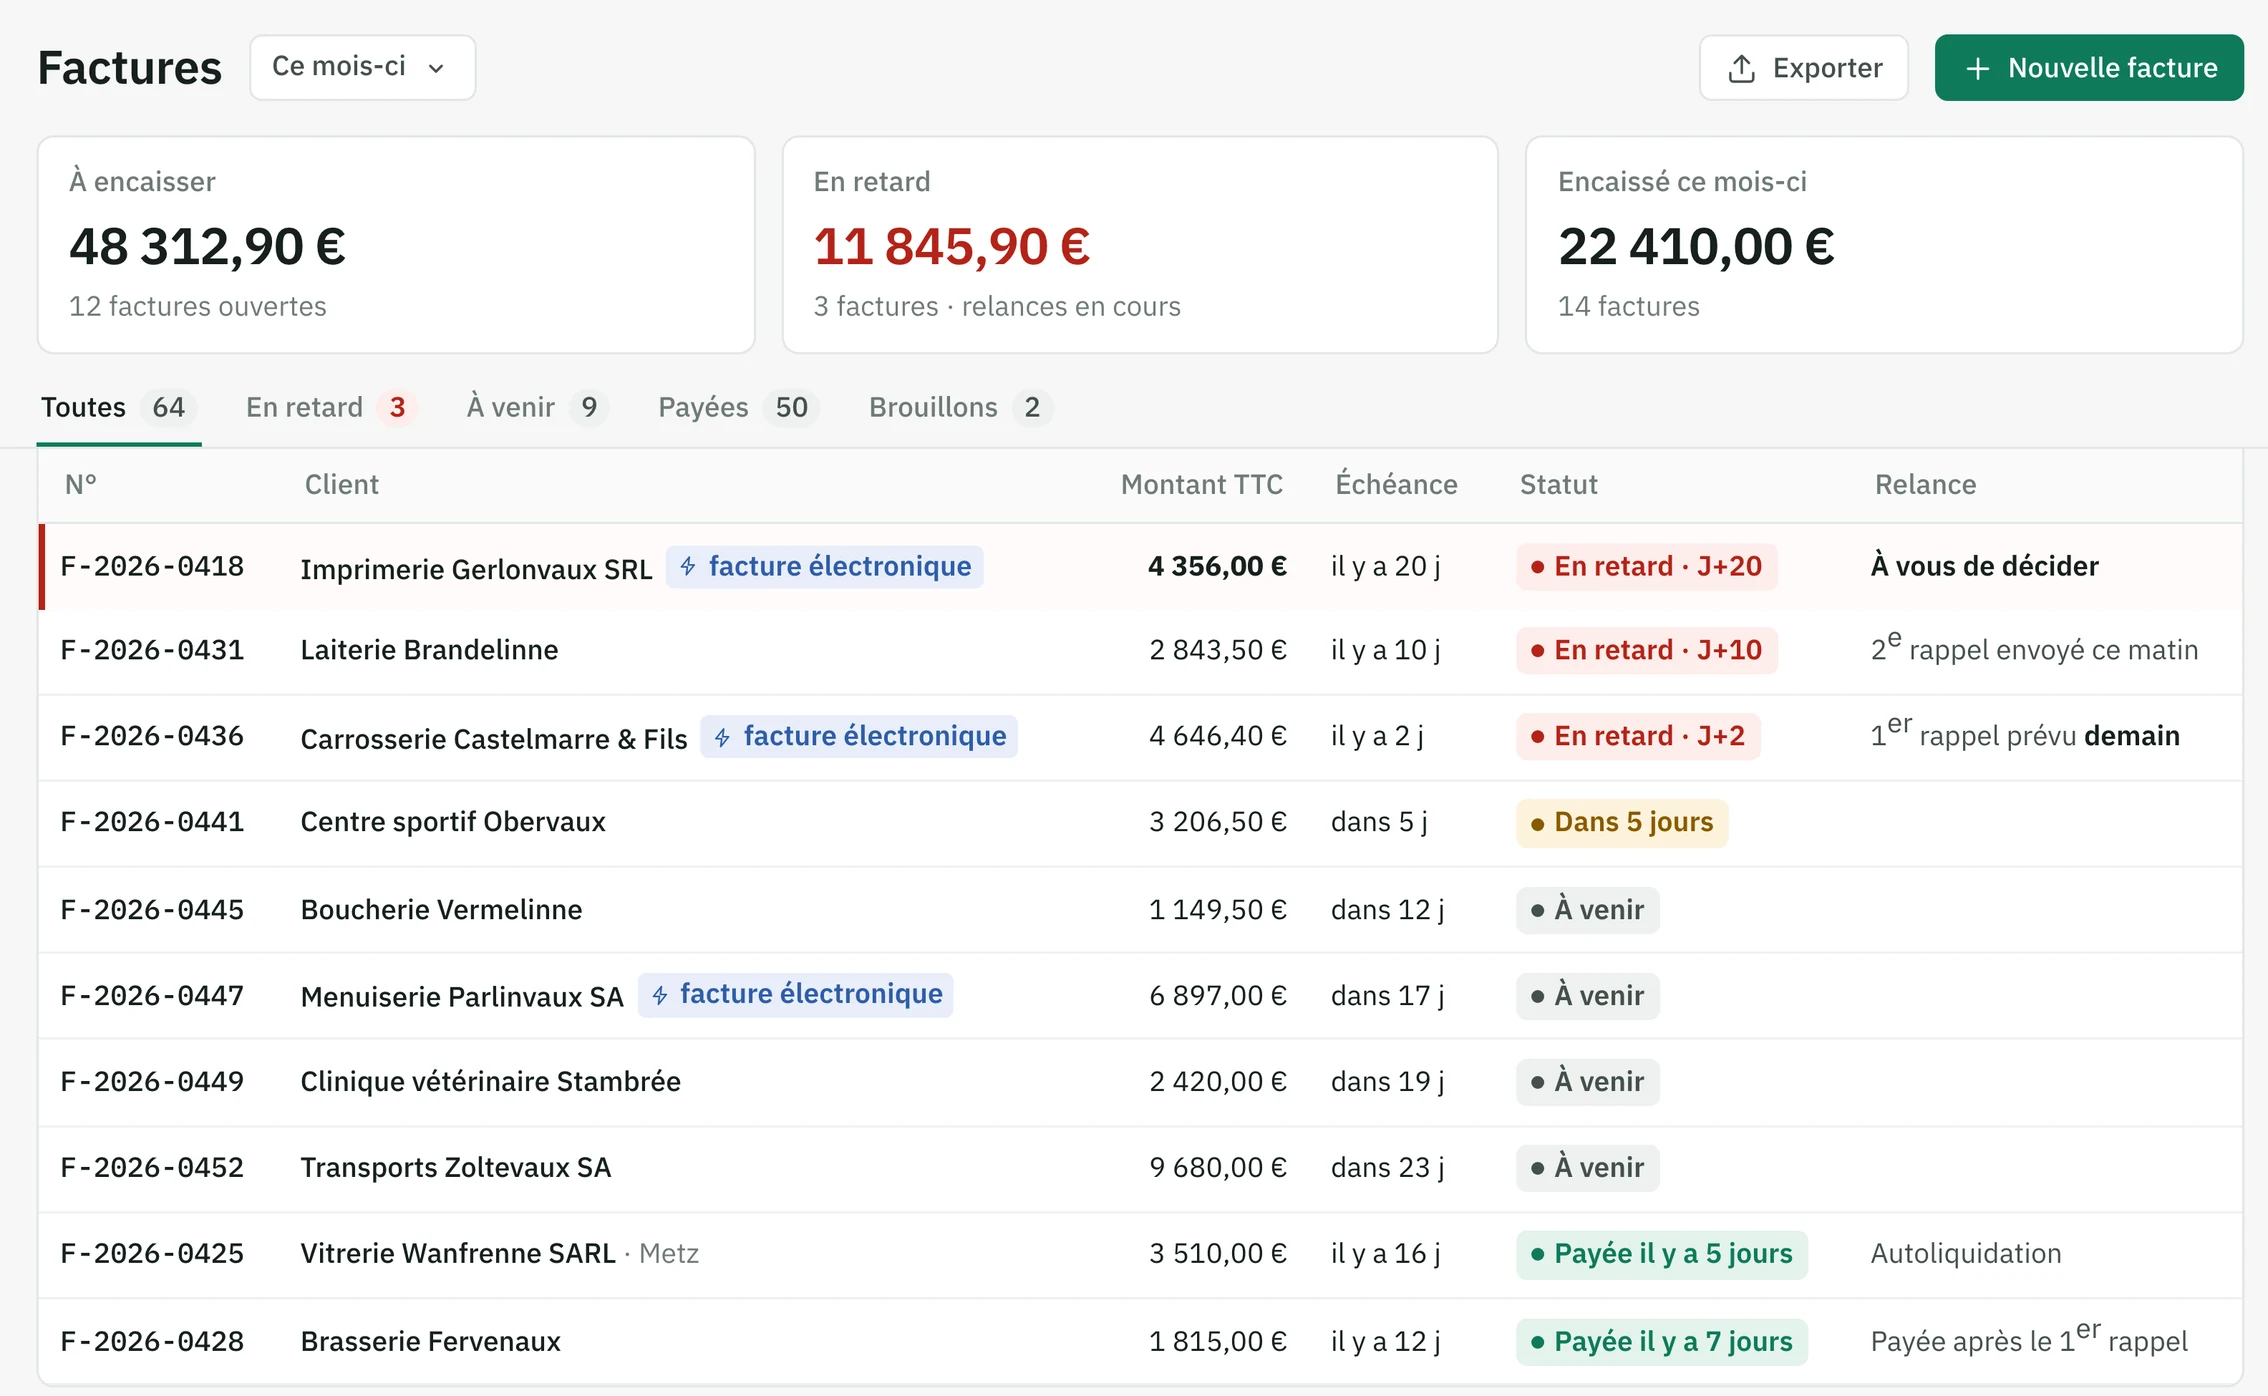The height and width of the screenshot is (1396, 2268).
Task: Open invoice F-2026-0441
Action: (152, 823)
